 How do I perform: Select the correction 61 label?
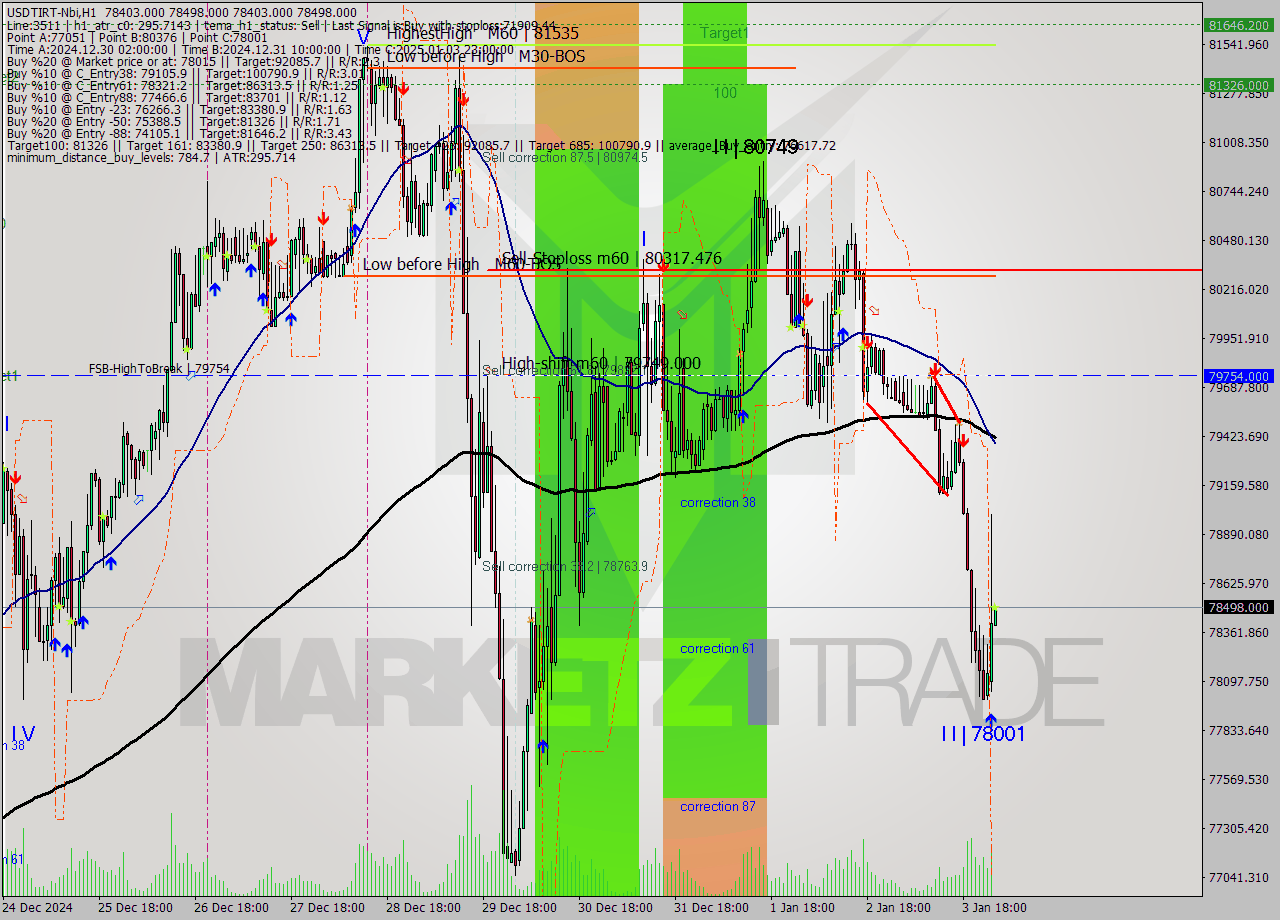(718, 649)
